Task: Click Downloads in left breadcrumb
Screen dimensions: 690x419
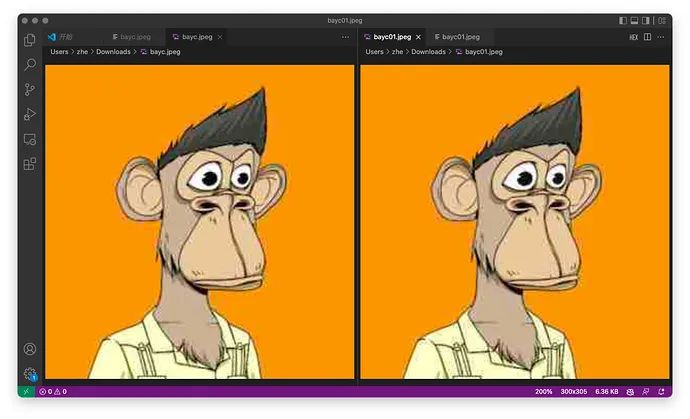Action: [114, 51]
